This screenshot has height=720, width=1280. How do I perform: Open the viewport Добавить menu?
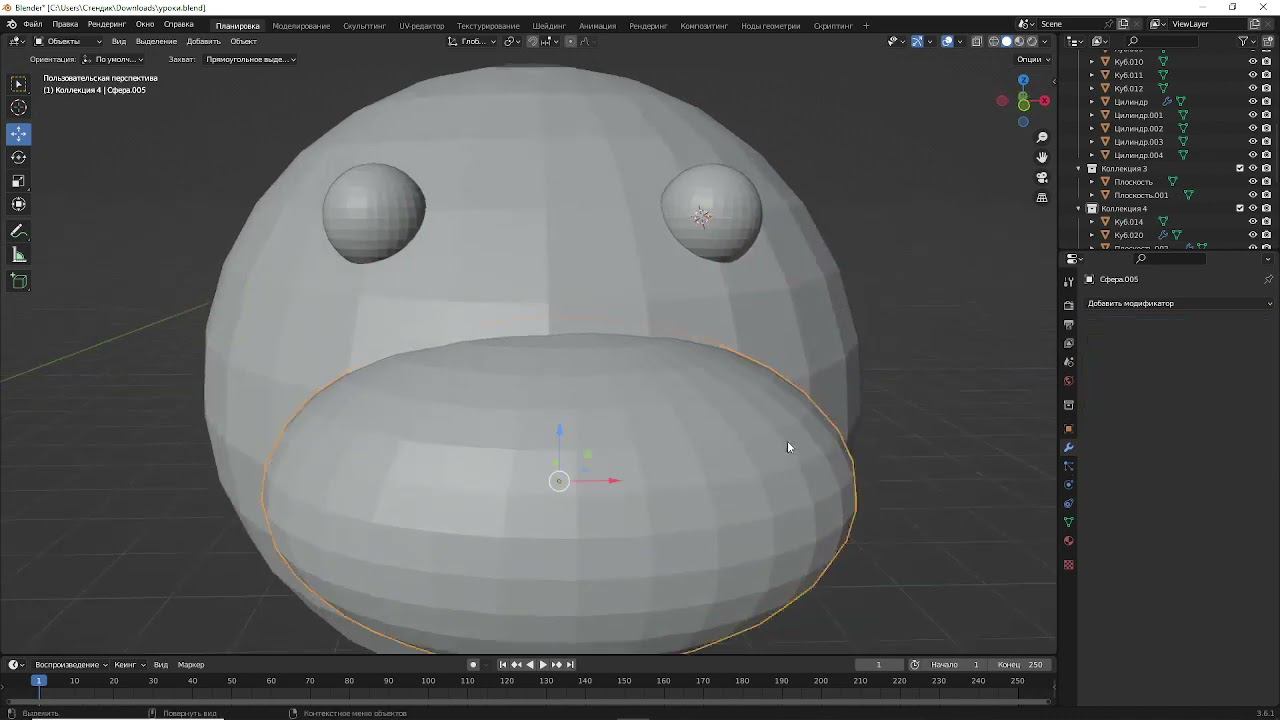[x=204, y=41]
